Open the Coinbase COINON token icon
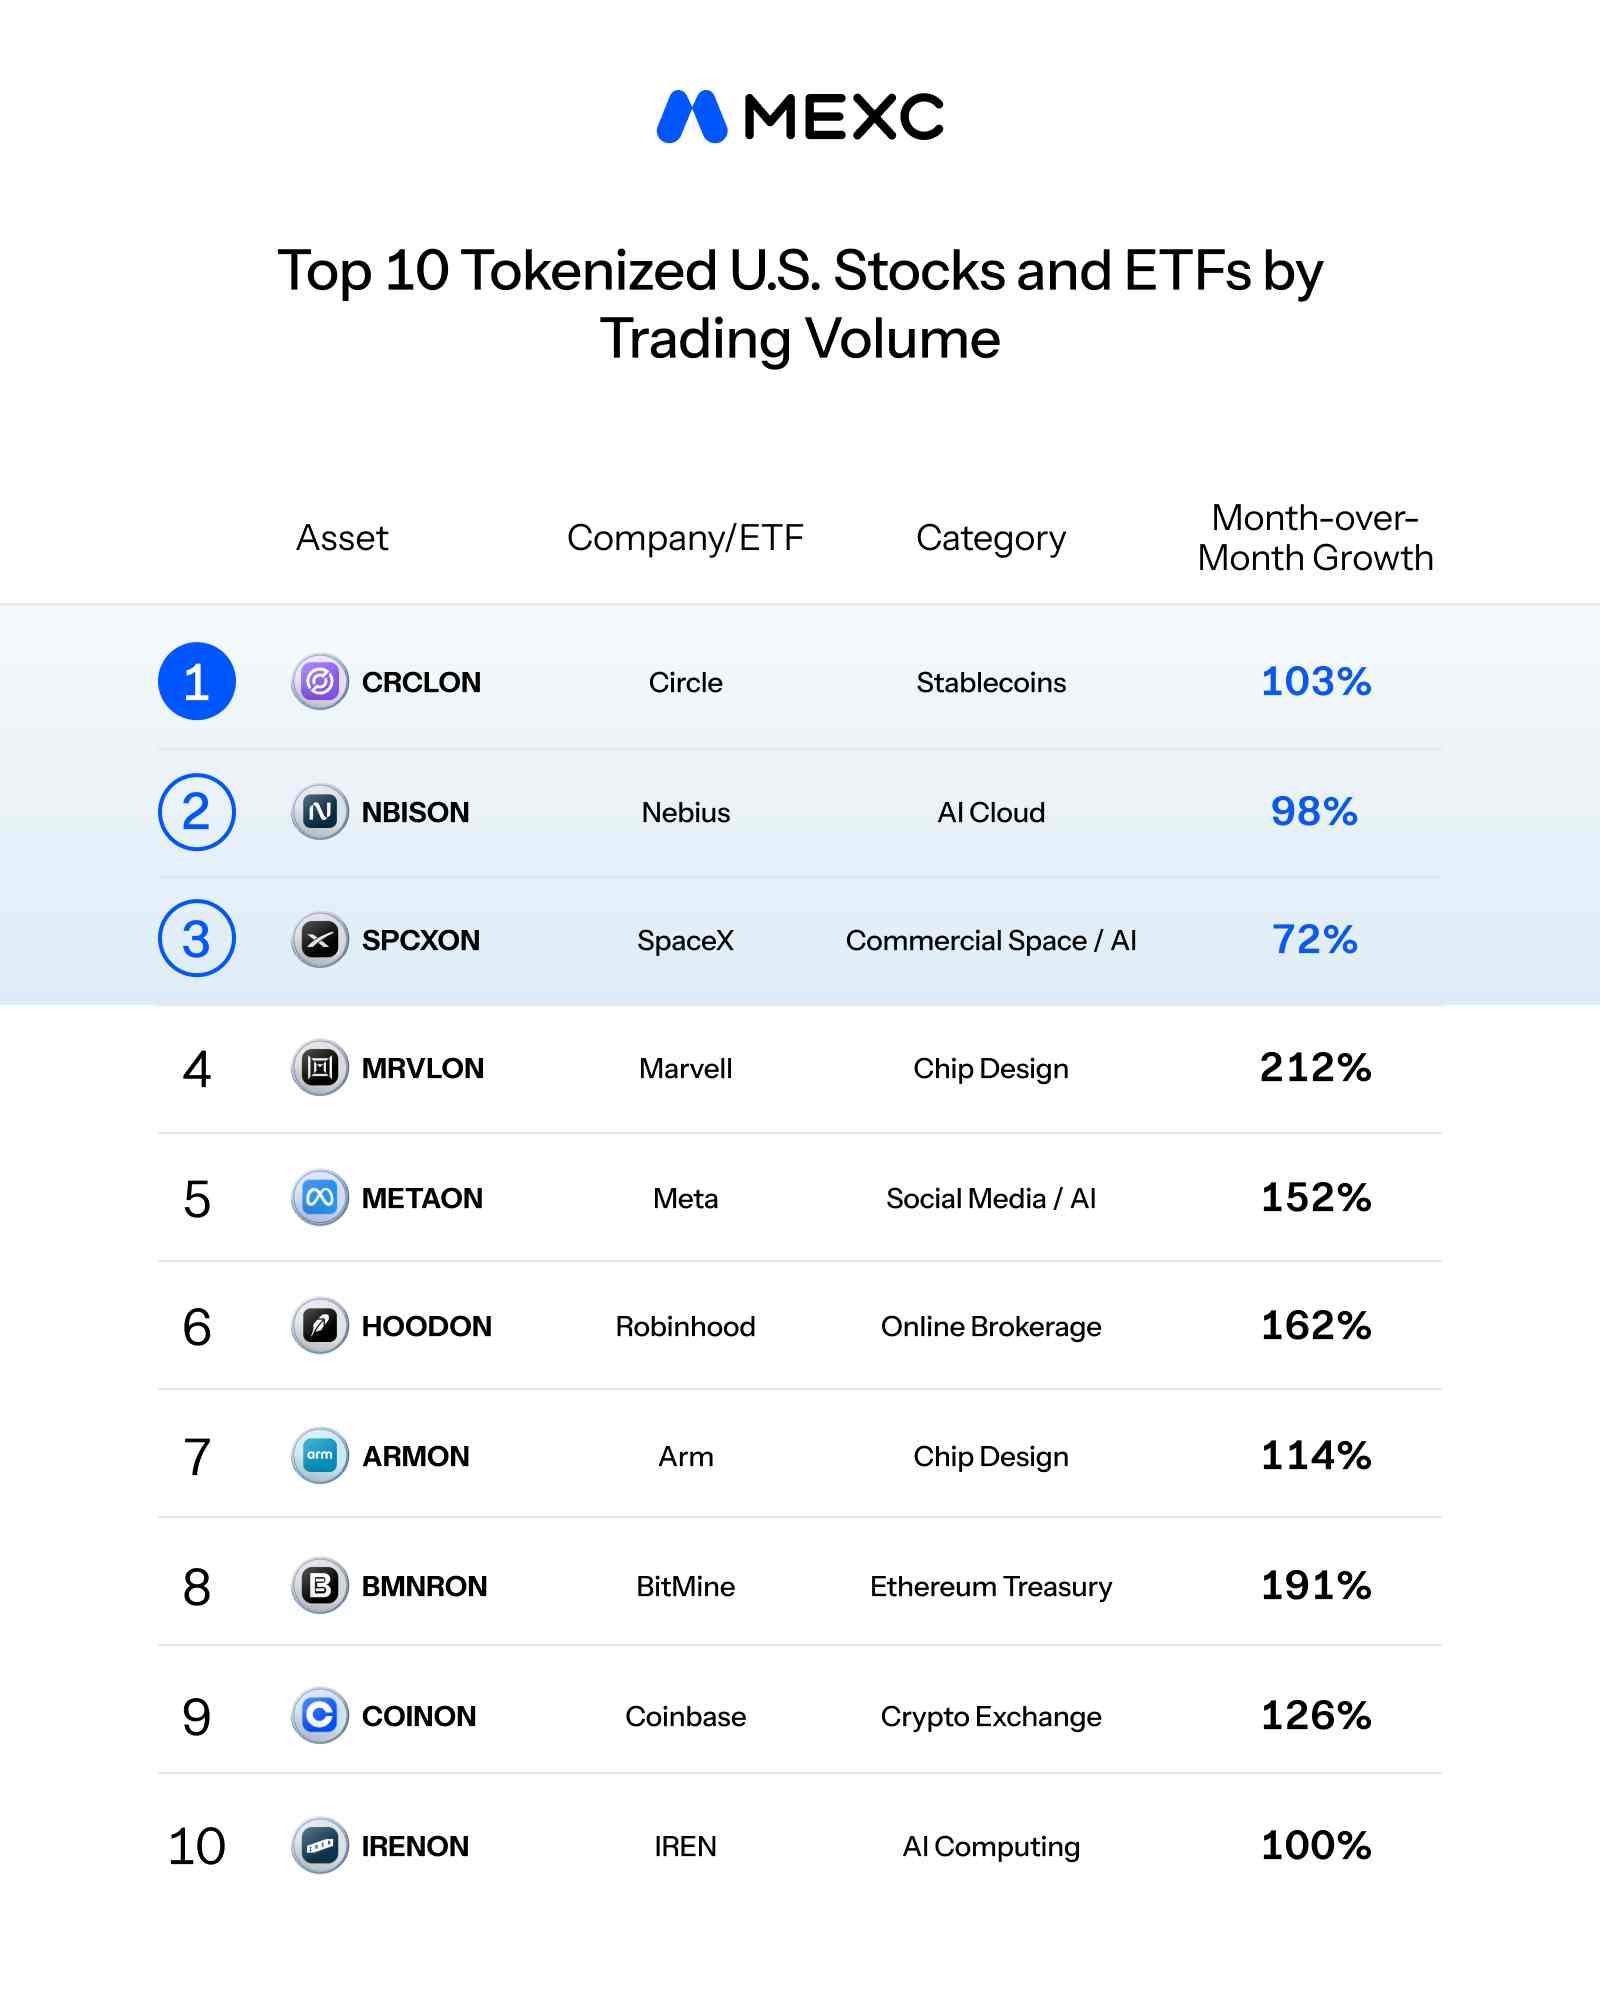This screenshot has width=1600, height=2008. [320, 1716]
